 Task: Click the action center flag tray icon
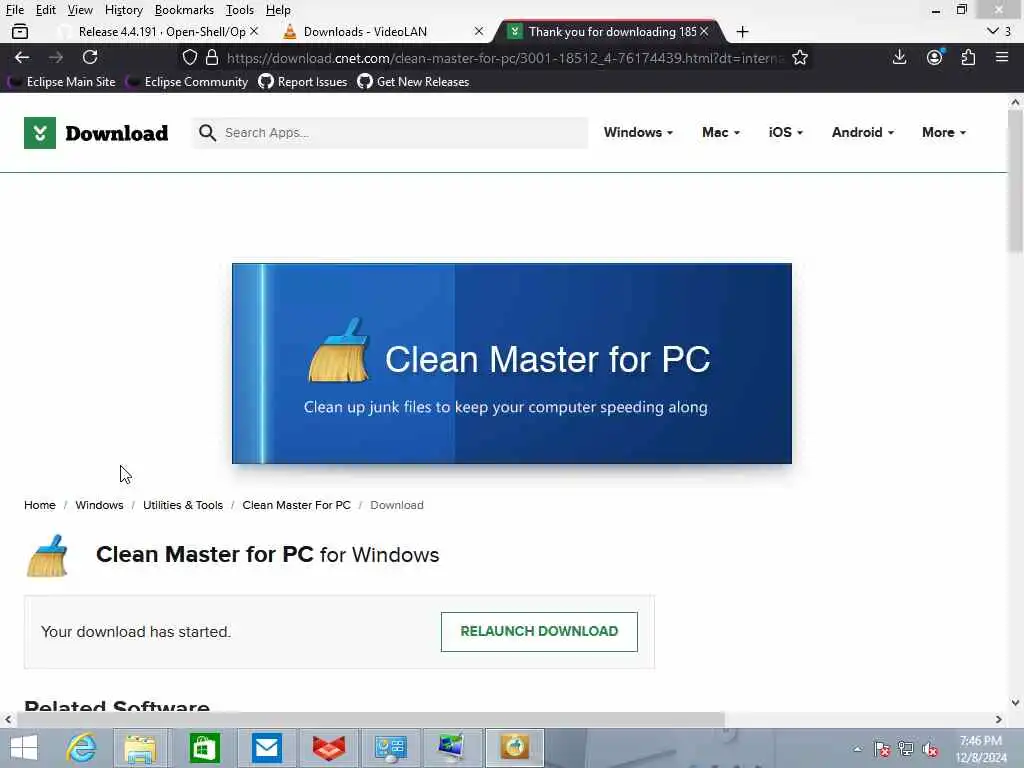click(x=882, y=749)
